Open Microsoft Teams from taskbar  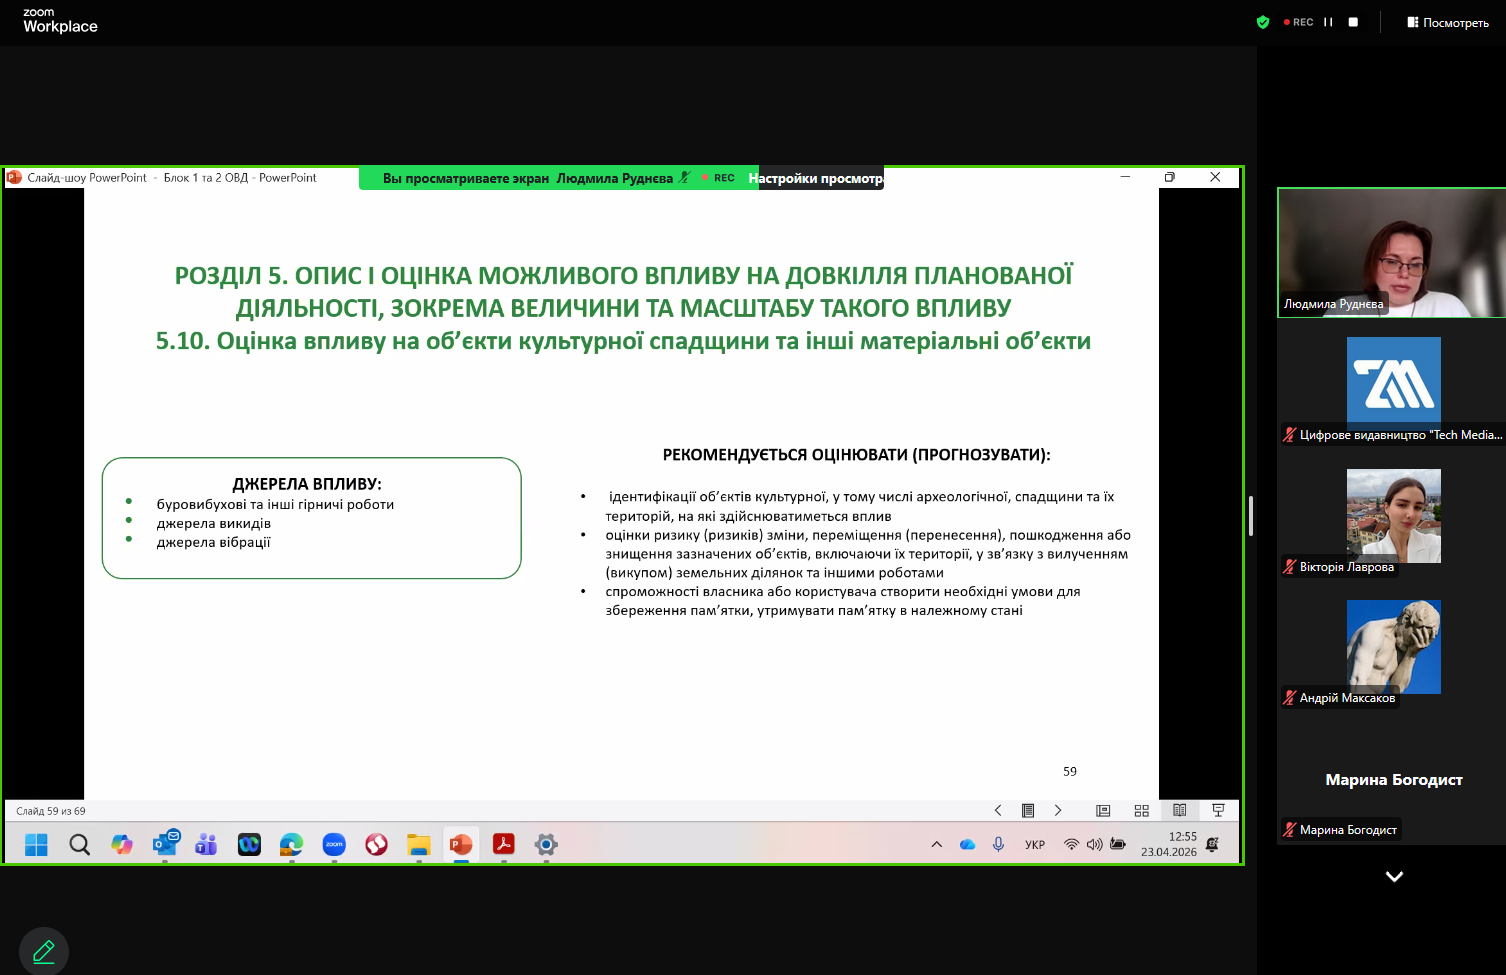coord(206,845)
